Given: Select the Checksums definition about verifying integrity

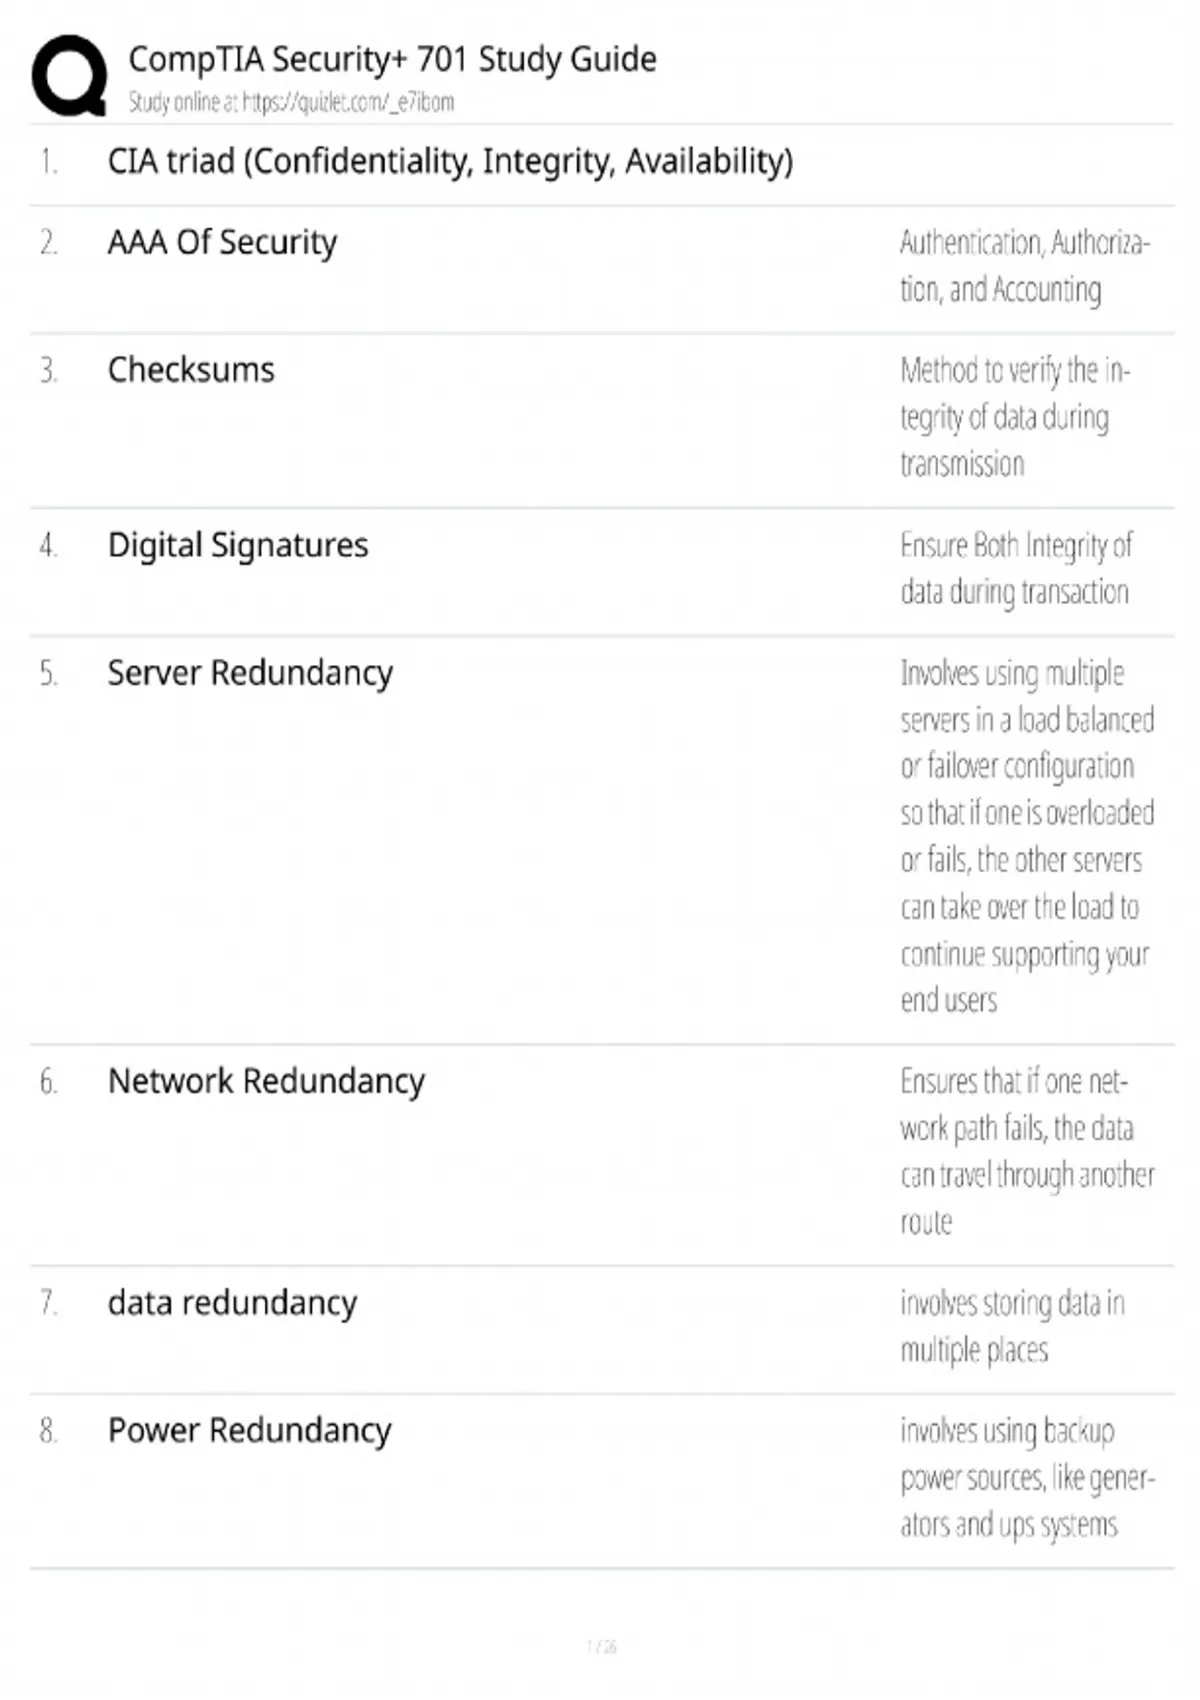Looking at the screenshot, I should click(1014, 417).
